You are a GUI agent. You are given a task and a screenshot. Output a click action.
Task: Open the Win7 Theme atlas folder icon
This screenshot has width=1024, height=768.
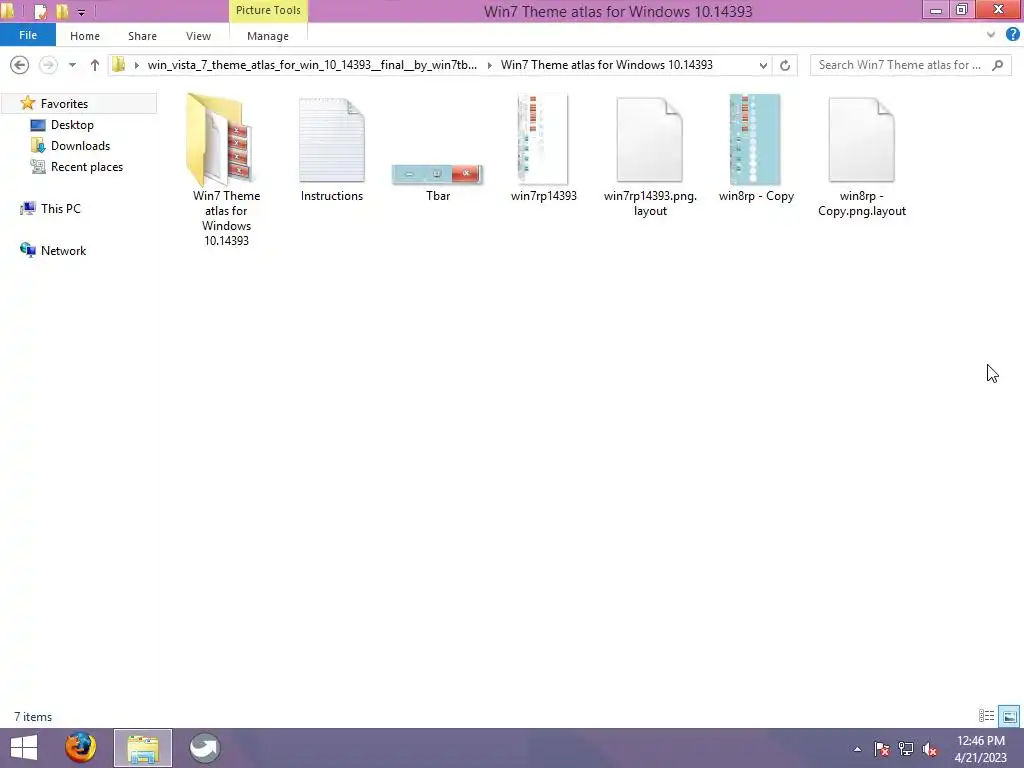pos(219,140)
